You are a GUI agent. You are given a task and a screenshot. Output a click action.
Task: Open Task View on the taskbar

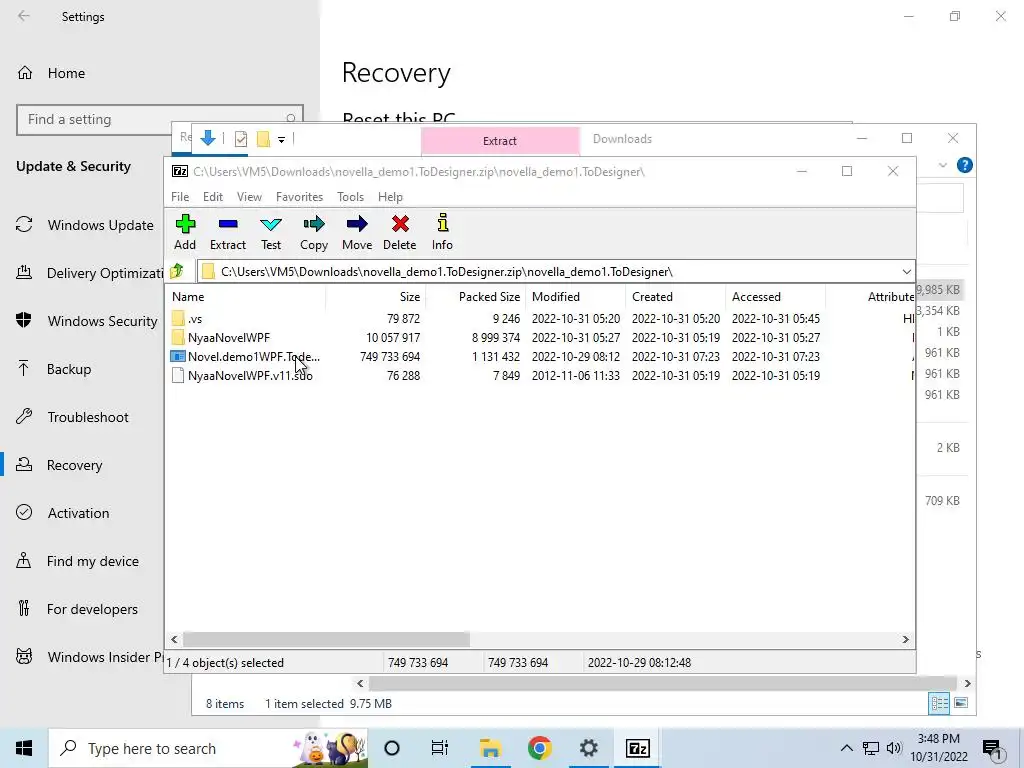[x=440, y=748]
